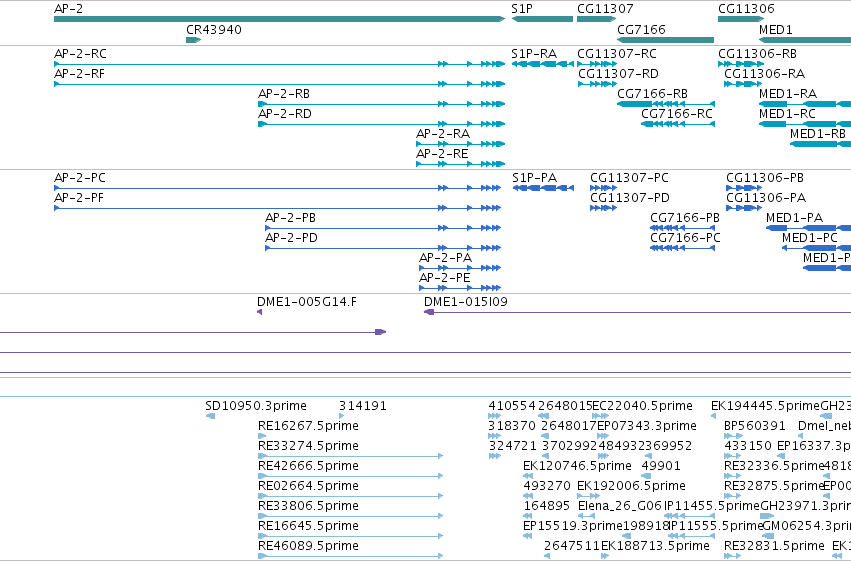Click the CG7166-PB protein label

click(685, 218)
